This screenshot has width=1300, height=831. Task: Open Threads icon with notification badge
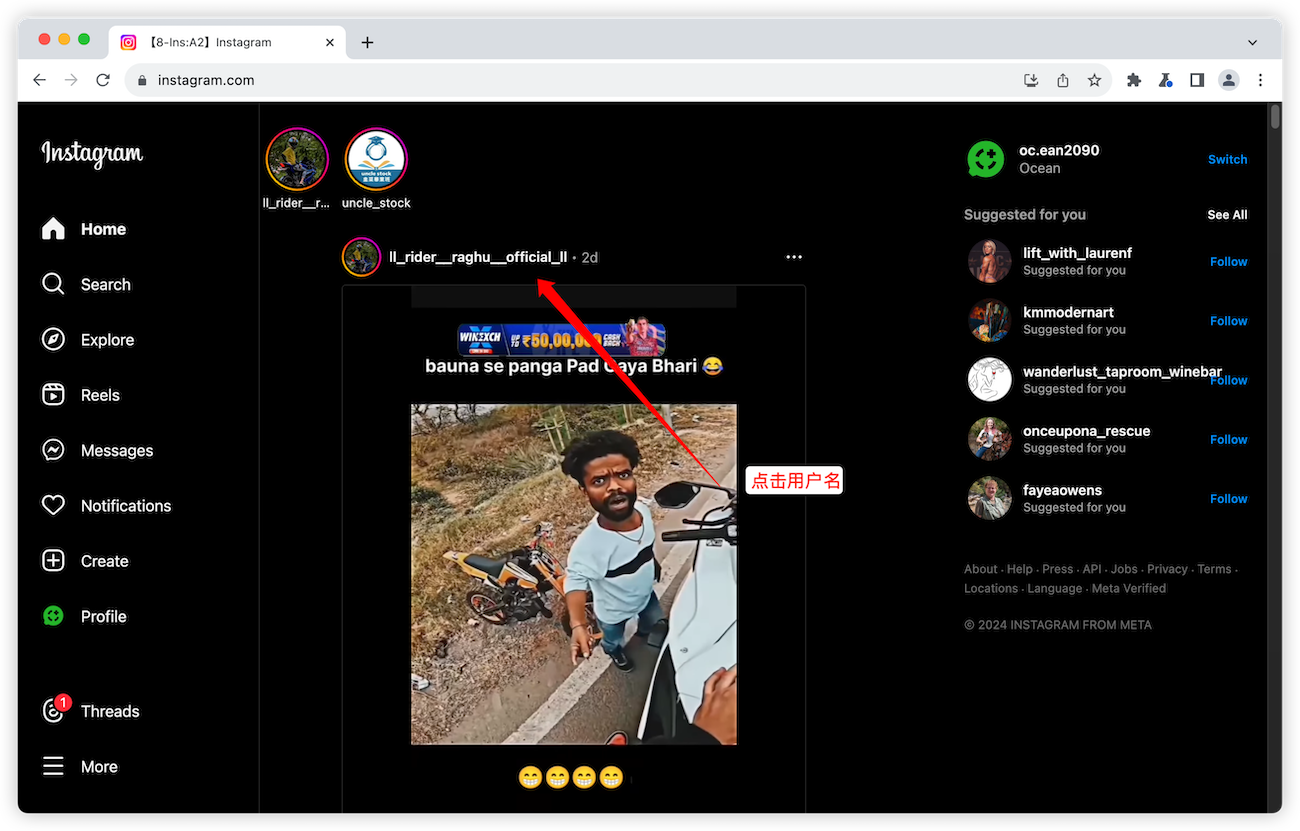coord(53,711)
